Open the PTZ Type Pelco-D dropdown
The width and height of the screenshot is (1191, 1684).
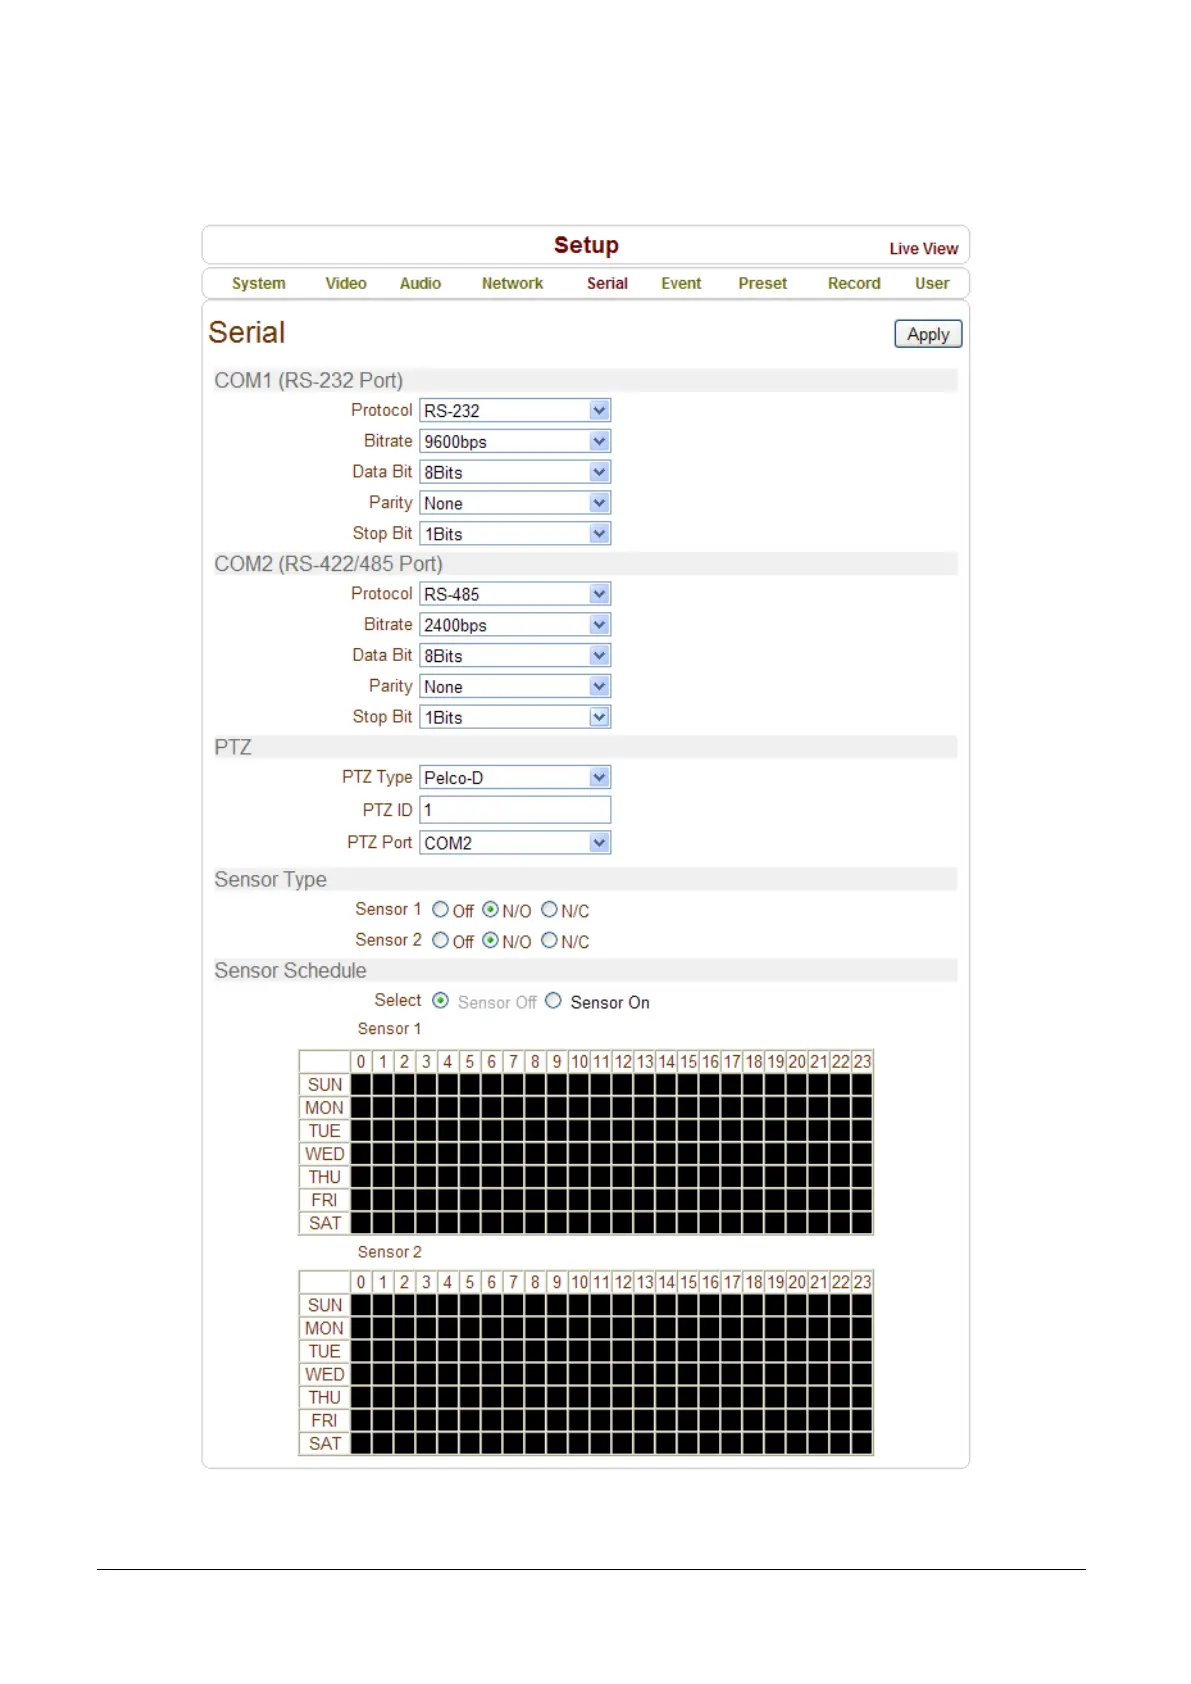[x=514, y=778]
